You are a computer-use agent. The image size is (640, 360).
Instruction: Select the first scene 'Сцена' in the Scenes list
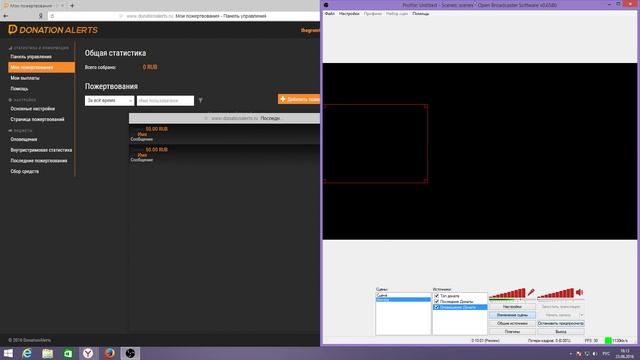pos(403,295)
